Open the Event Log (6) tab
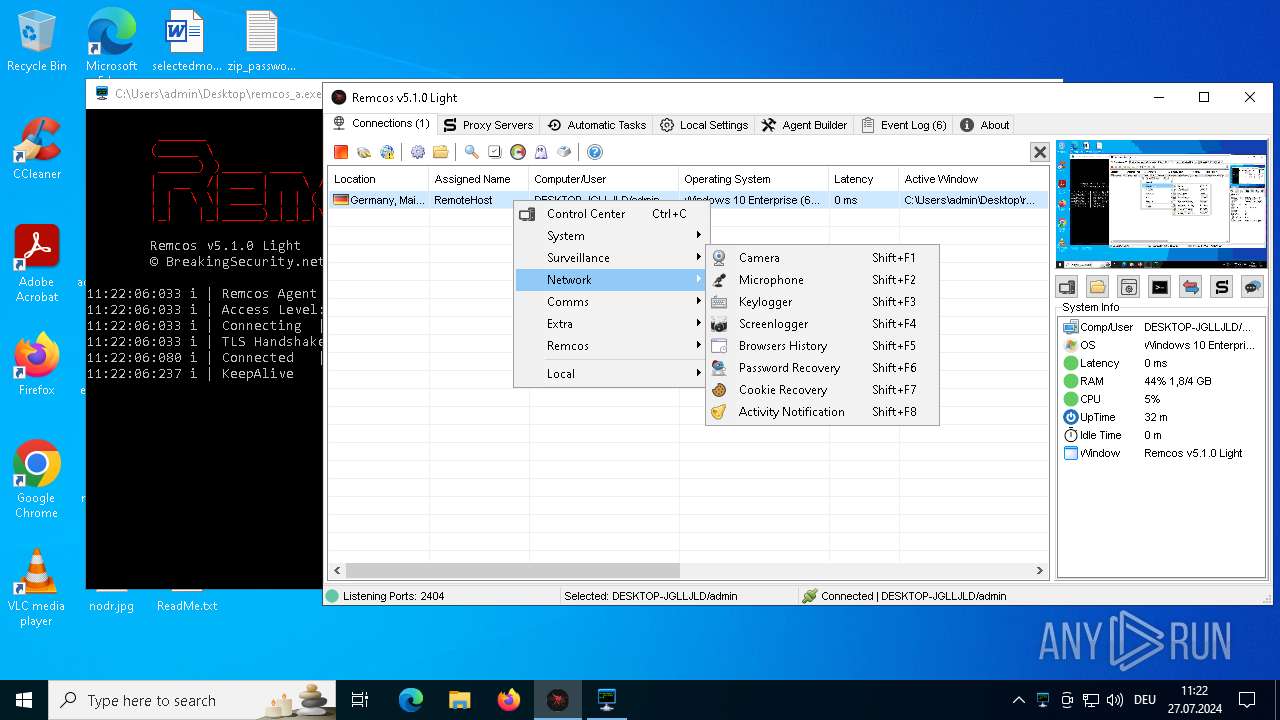Screen dimensions: 1280x720 coord(904,125)
